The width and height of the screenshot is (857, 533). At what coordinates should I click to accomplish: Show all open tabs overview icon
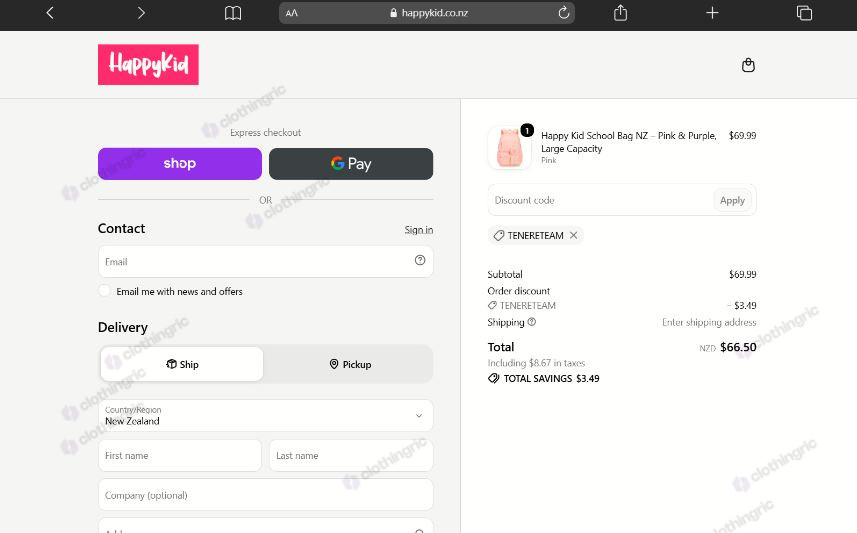pos(804,13)
